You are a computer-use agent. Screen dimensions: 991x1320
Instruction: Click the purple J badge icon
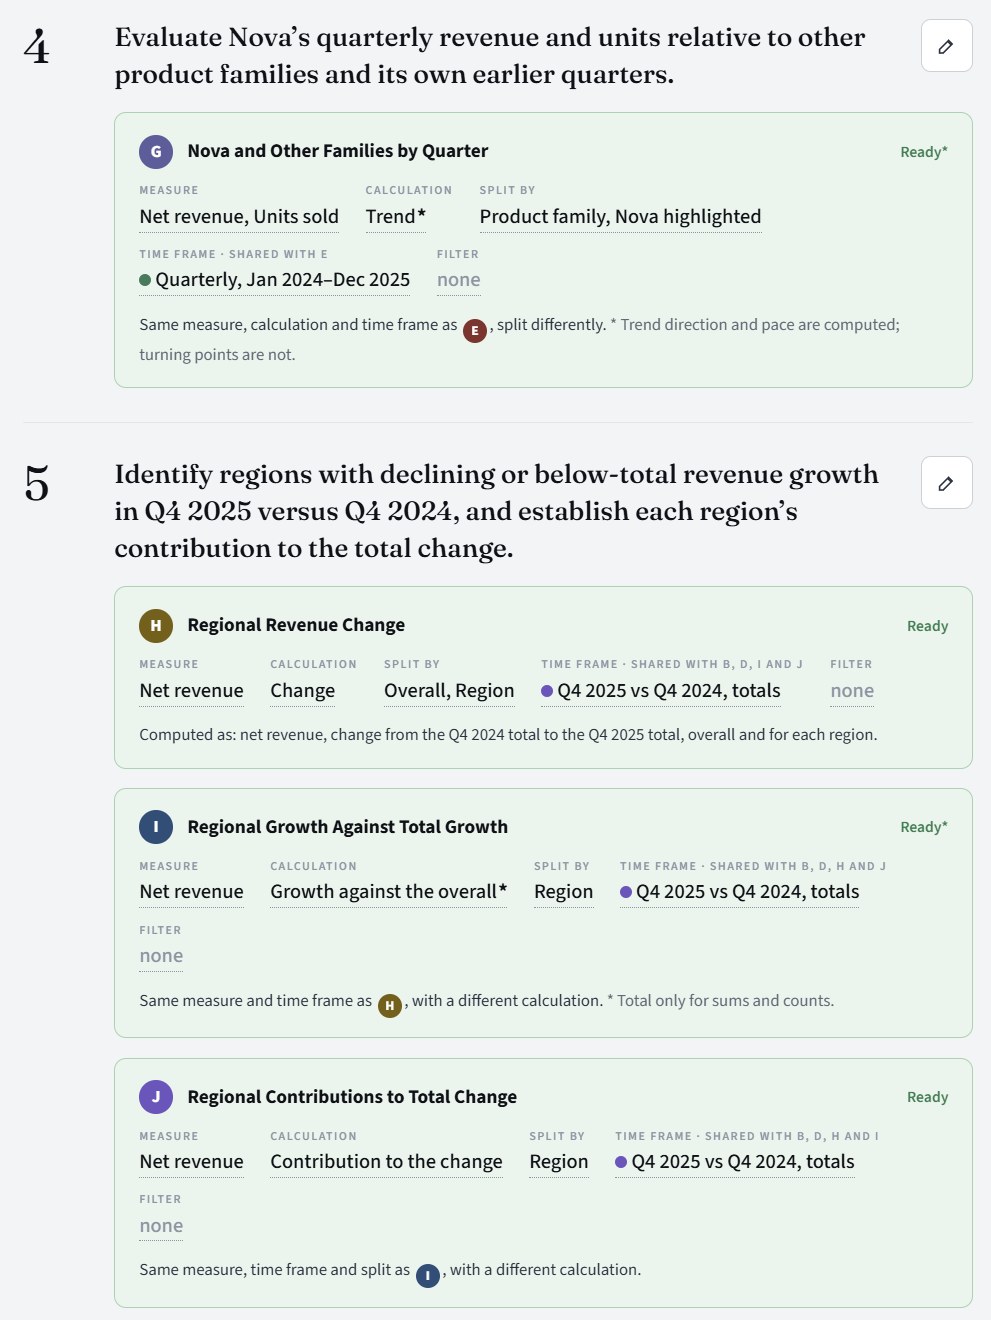click(156, 1097)
